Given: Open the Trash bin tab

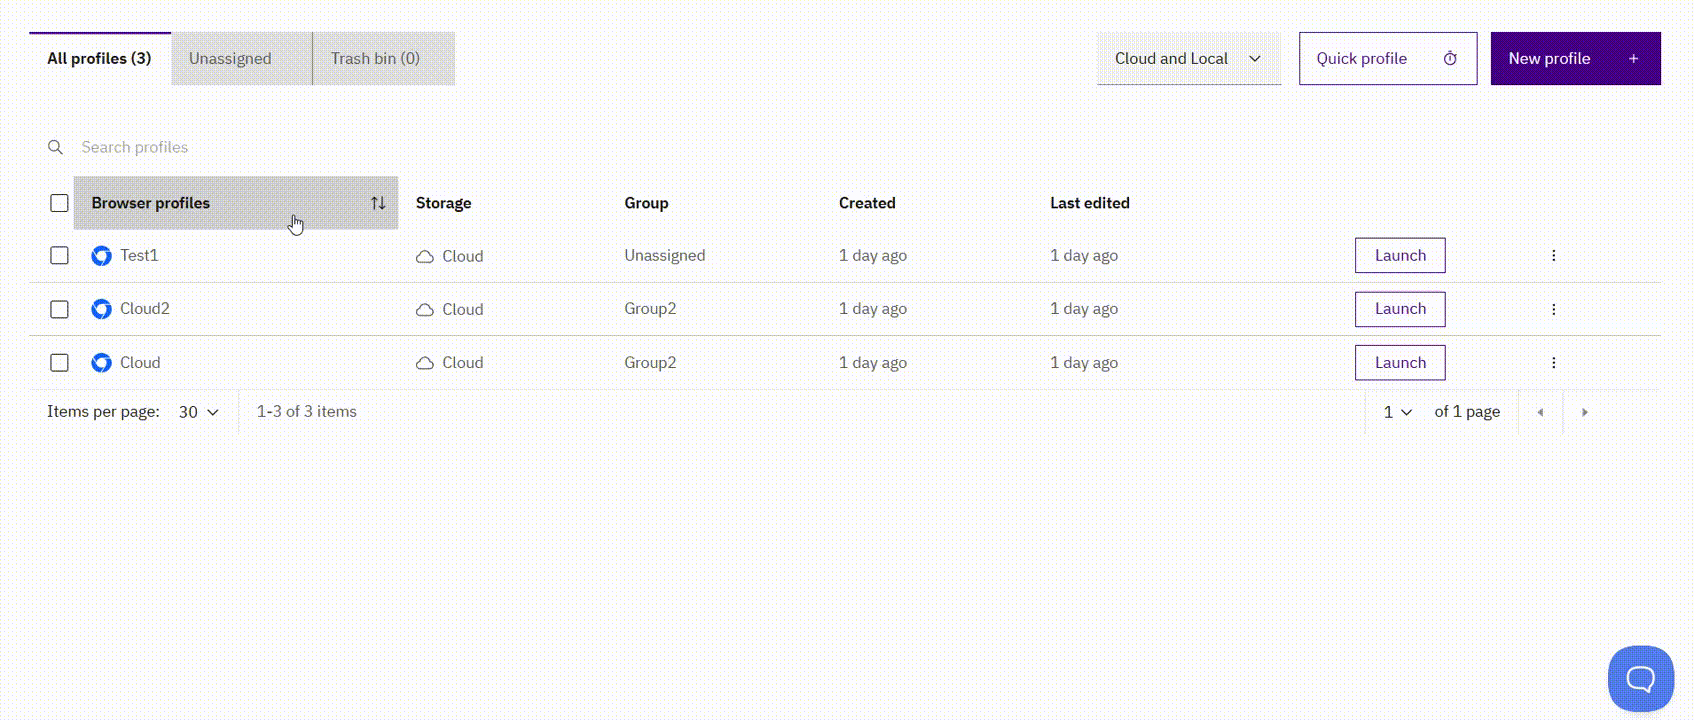Looking at the screenshot, I should coord(384,58).
